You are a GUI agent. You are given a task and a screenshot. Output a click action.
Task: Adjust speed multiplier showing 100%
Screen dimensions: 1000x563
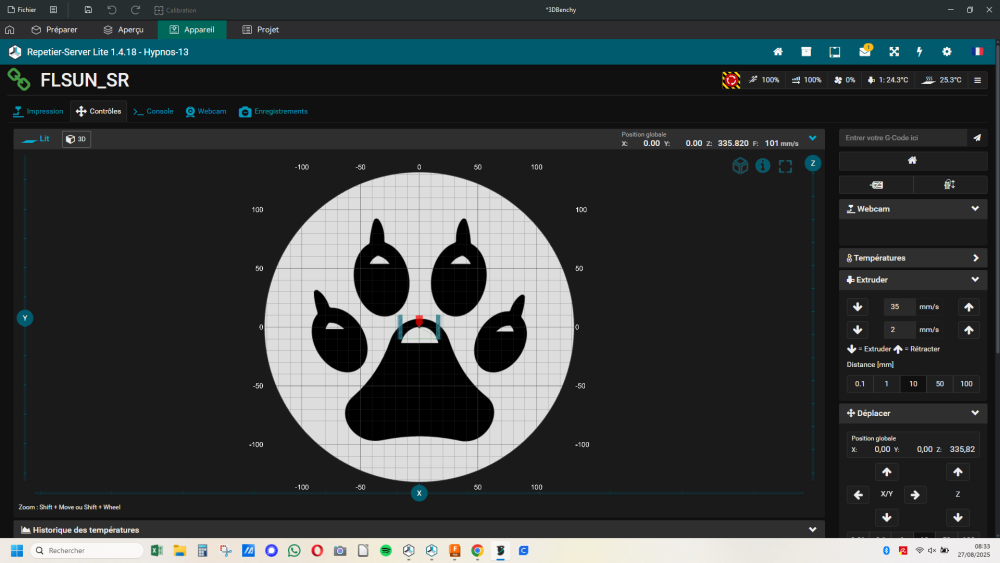click(x=764, y=80)
